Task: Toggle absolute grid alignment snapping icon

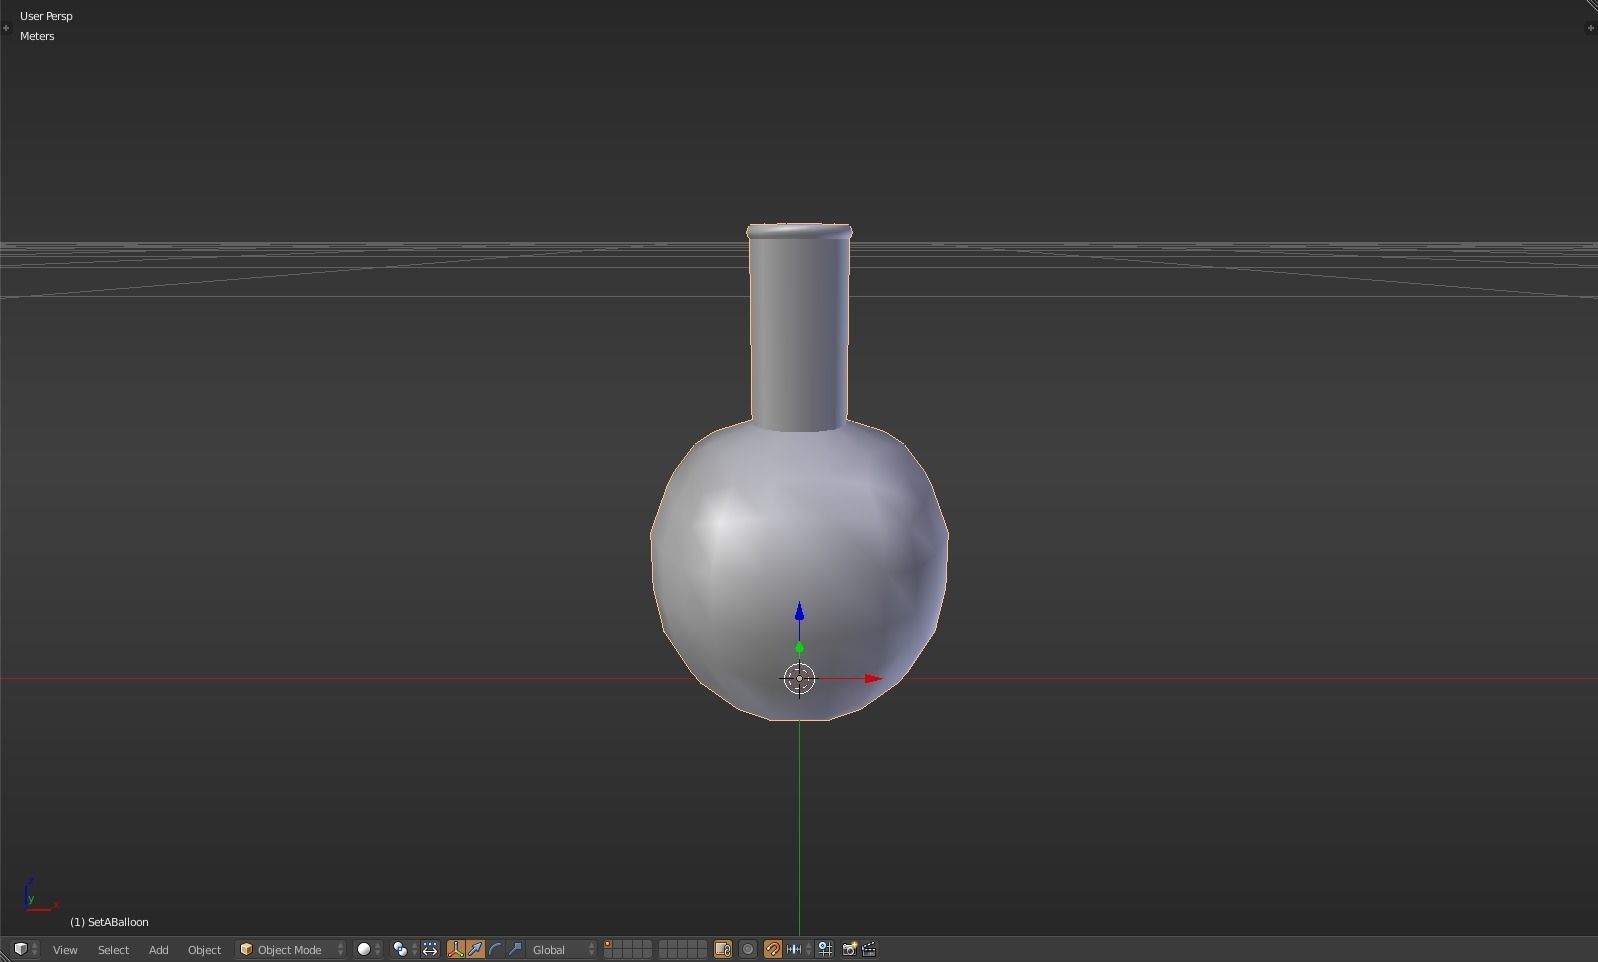Action: [825, 949]
